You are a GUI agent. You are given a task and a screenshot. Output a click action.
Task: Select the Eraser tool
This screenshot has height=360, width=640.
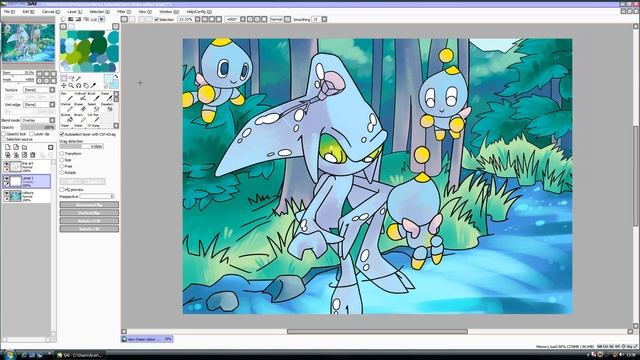80,107
